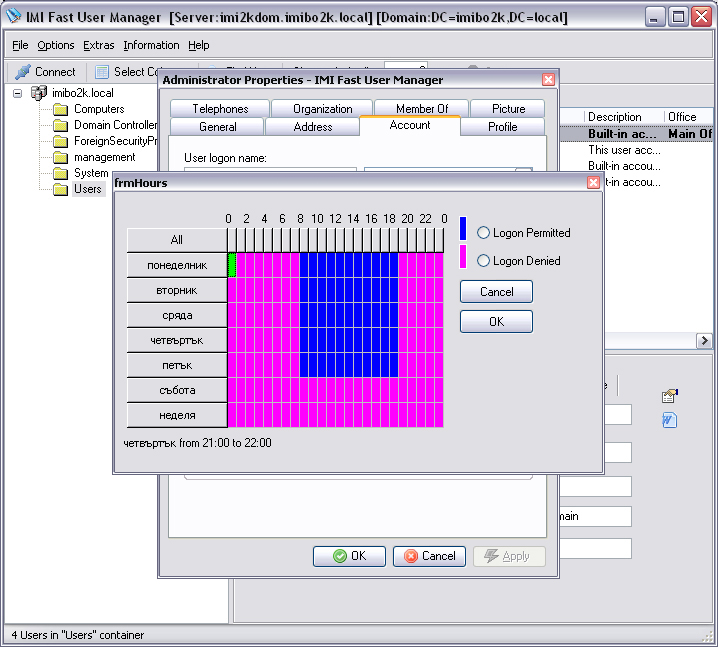
Task: Click OK in Administrator Properties dialog
Action: point(349,556)
